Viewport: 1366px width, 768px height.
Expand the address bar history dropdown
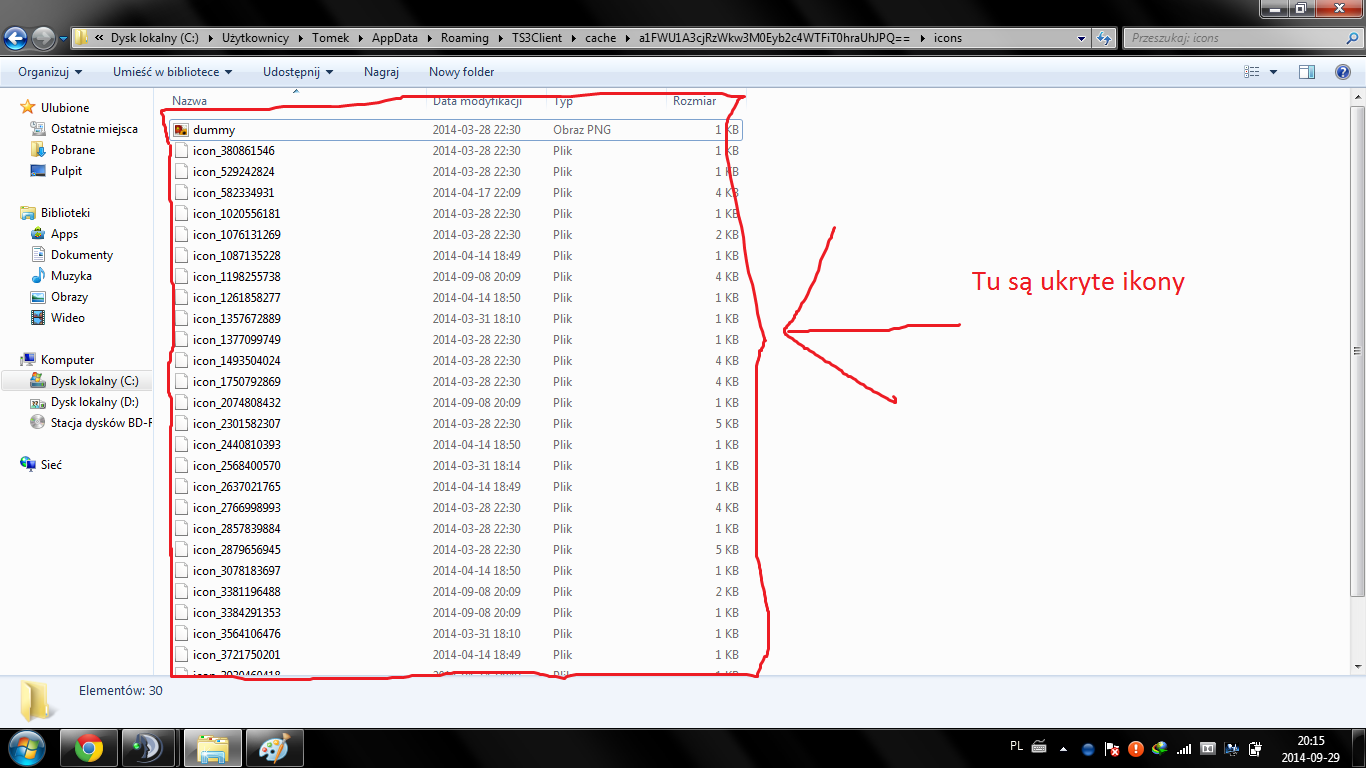pyautogui.click(x=1082, y=38)
